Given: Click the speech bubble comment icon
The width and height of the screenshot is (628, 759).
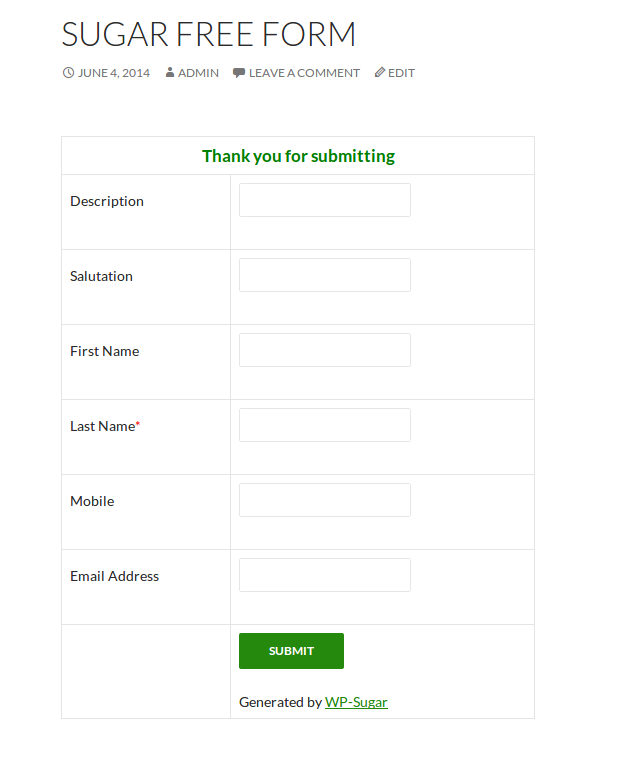Looking at the screenshot, I should point(239,73).
